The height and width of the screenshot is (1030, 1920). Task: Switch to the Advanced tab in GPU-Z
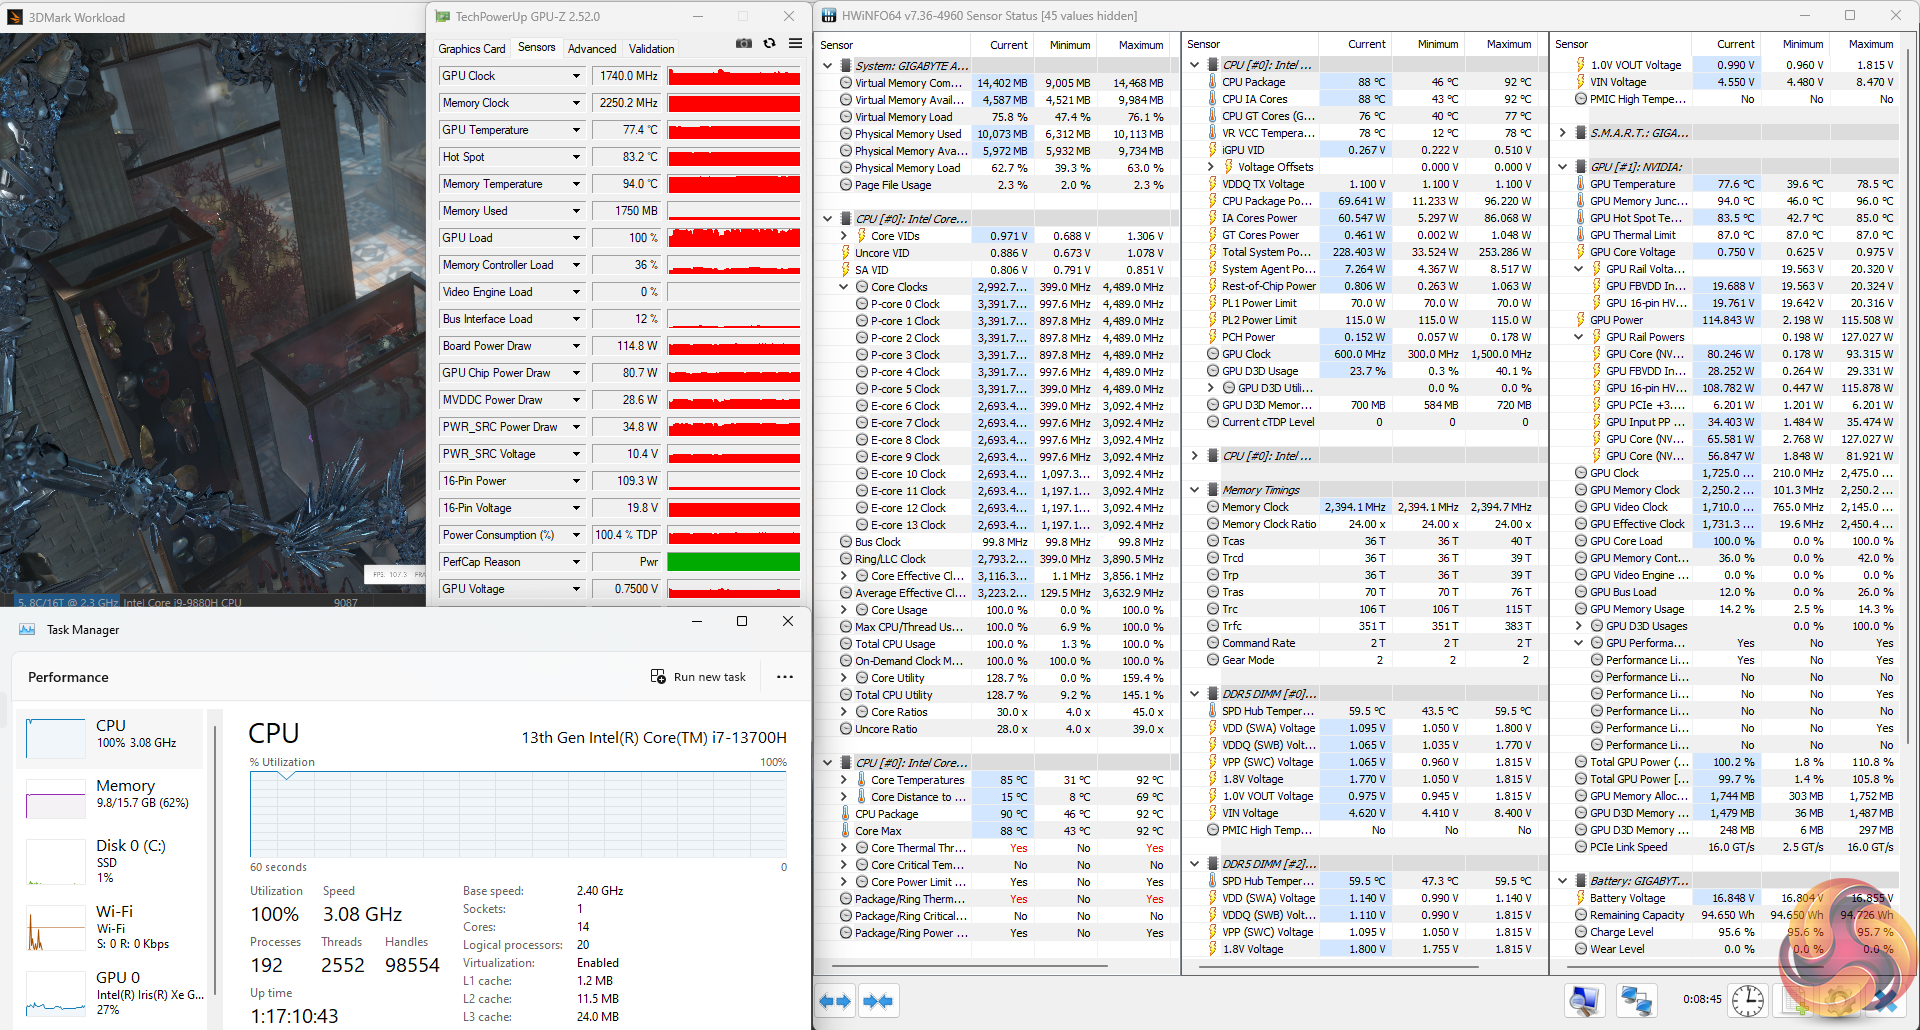[x=592, y=49]
